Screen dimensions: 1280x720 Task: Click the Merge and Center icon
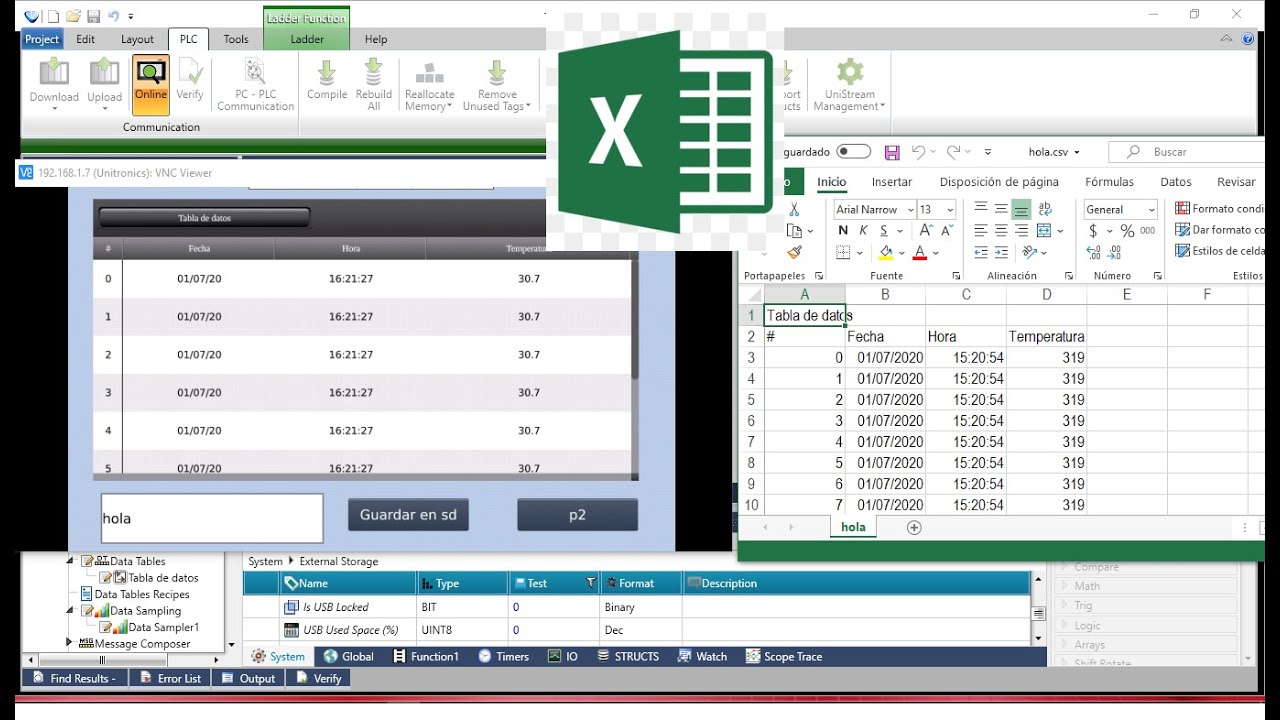[x=1045, y=231]
